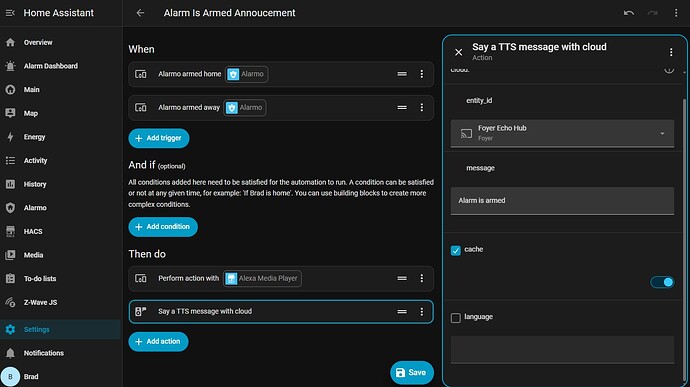Screen dimensions: 690x387
Task: Open History in sidebar
Action: (60, 184)
